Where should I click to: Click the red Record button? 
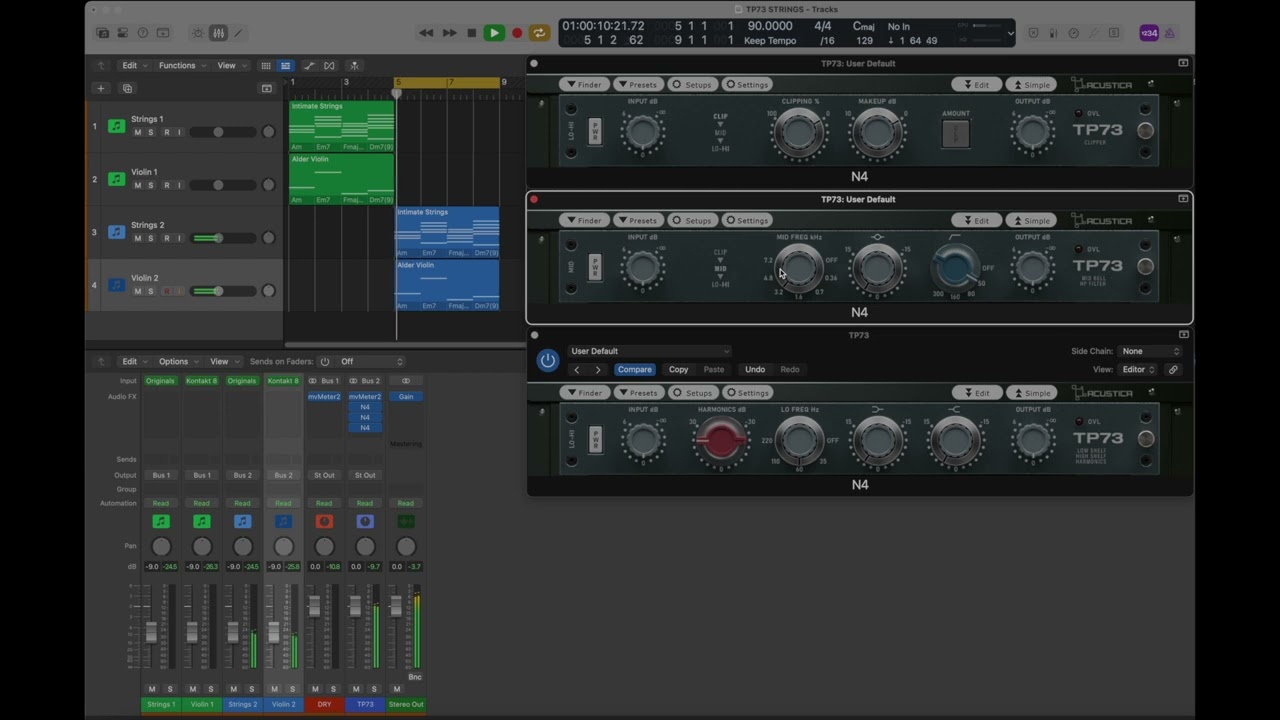517,33
